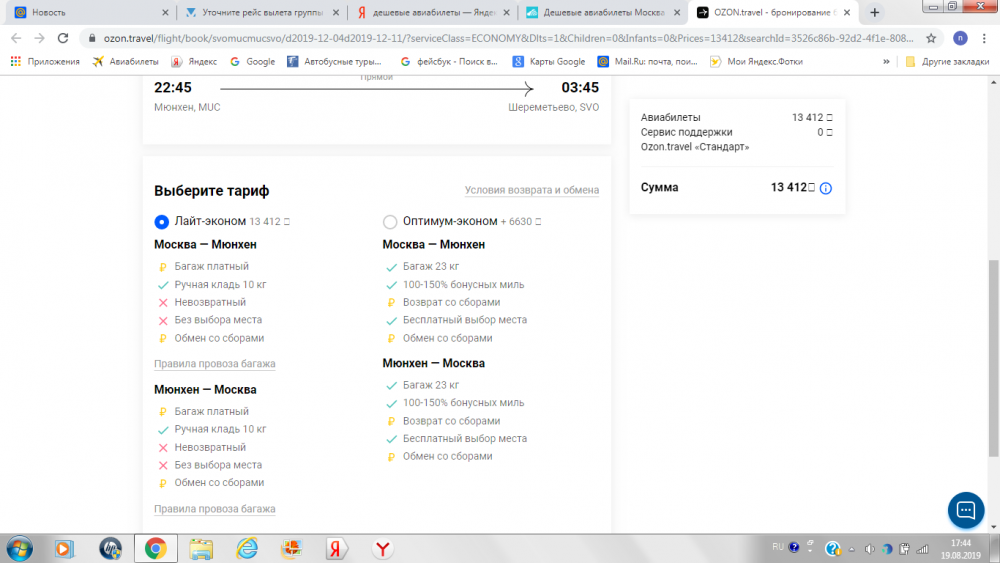Open the Карты Google bookmark
Image resolution: width=1000 pixels, height=563 pixels.
(549, 62)
